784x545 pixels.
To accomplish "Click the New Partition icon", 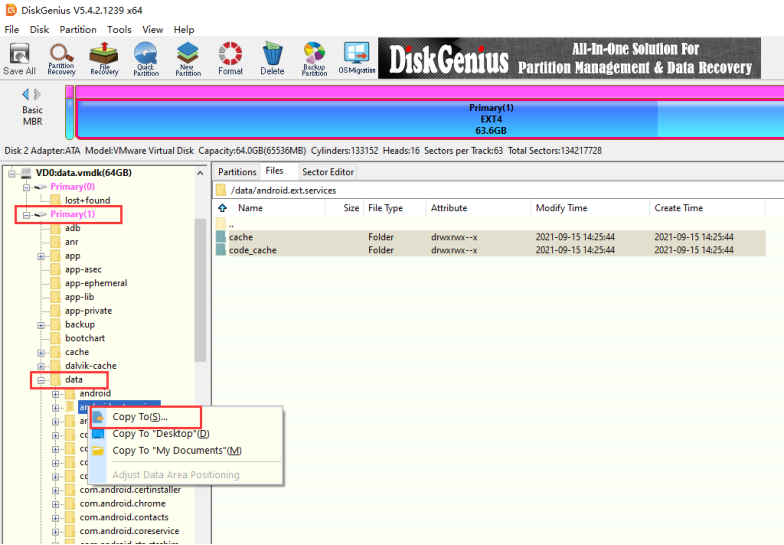I will click(x=188, y=59).
